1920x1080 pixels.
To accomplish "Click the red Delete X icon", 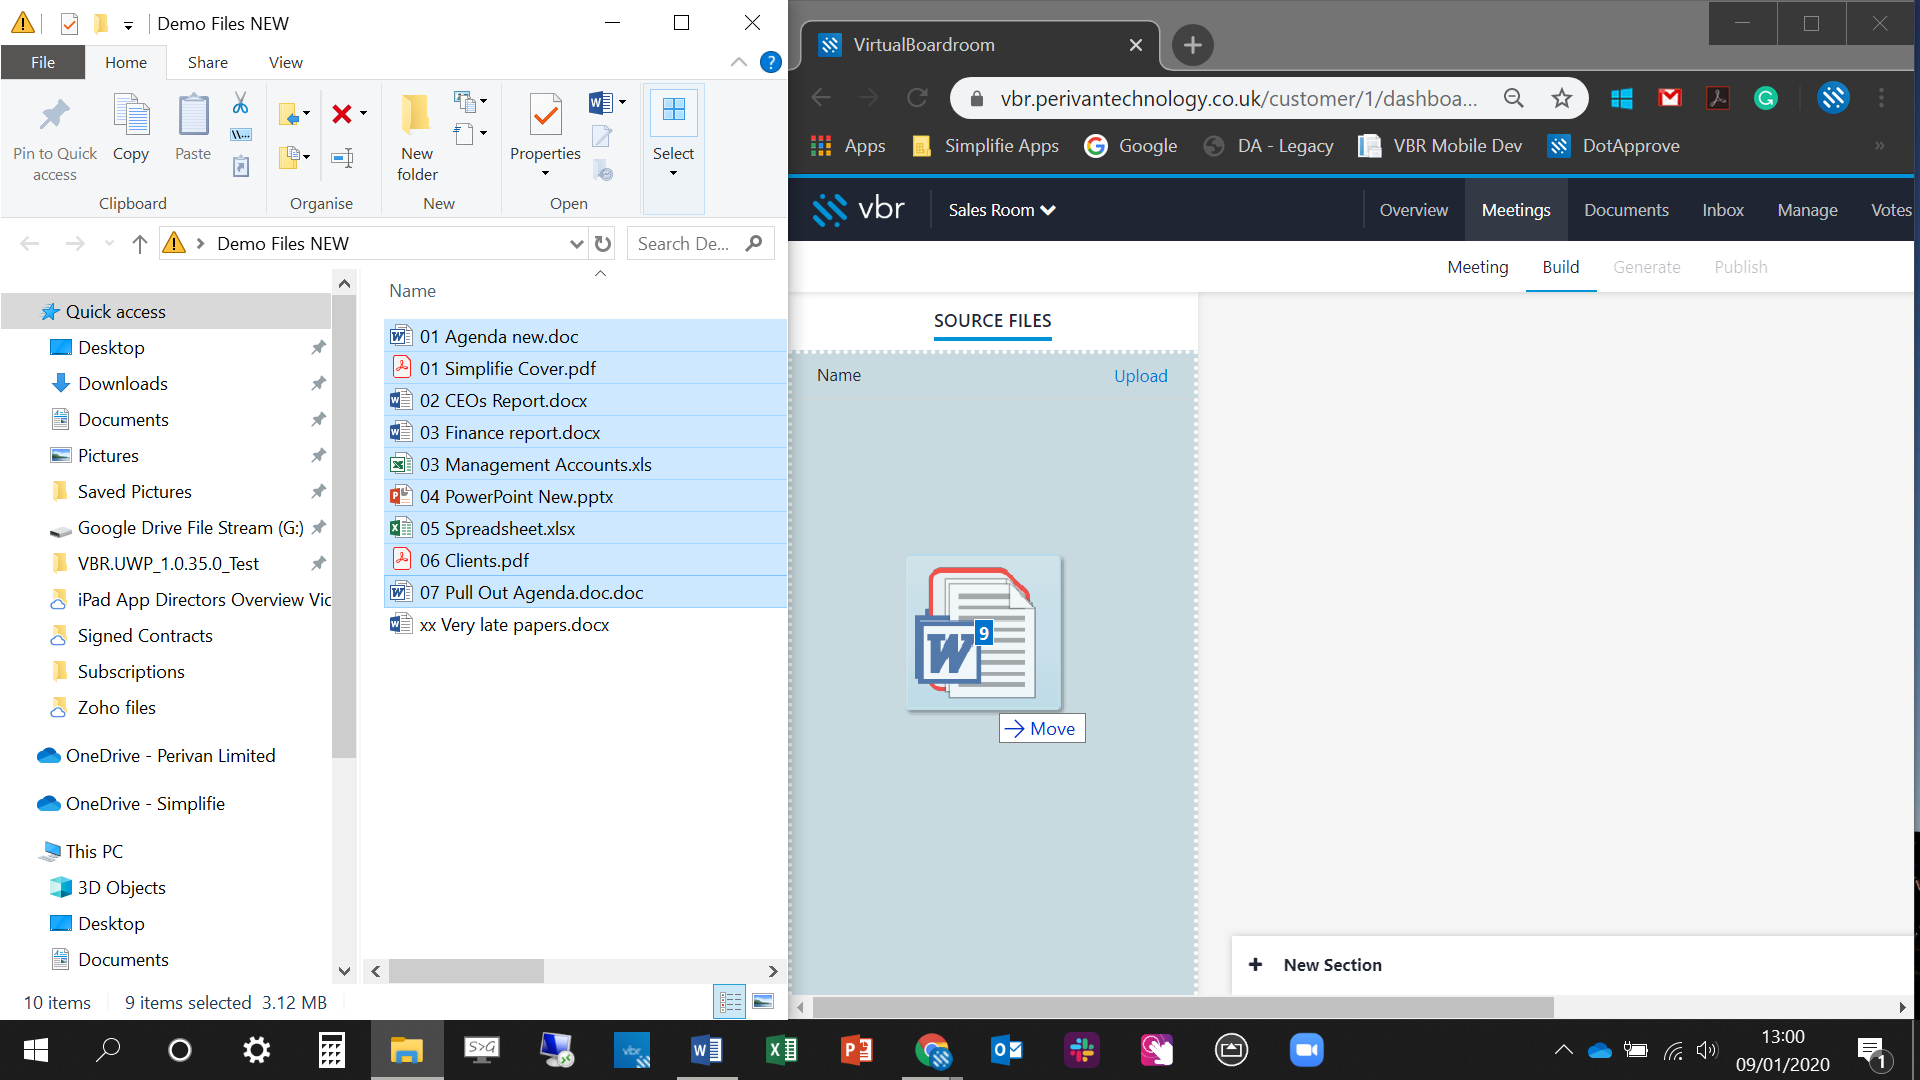I will 342,113.
